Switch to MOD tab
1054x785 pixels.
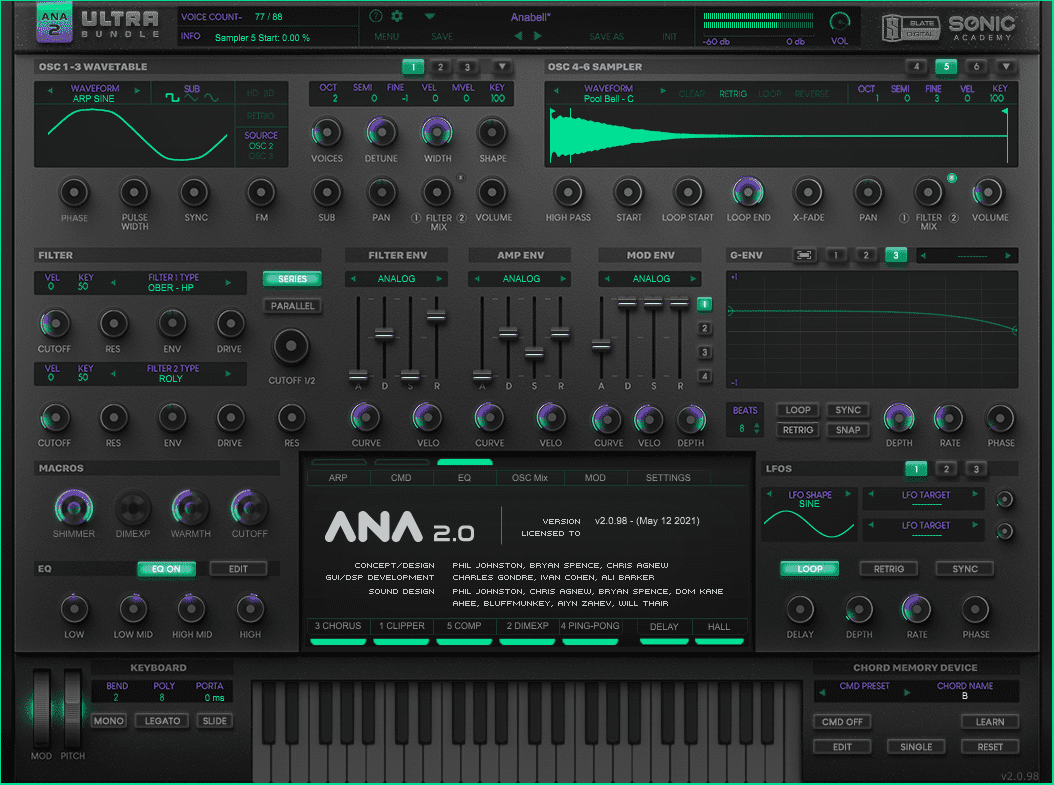[595, 478]
